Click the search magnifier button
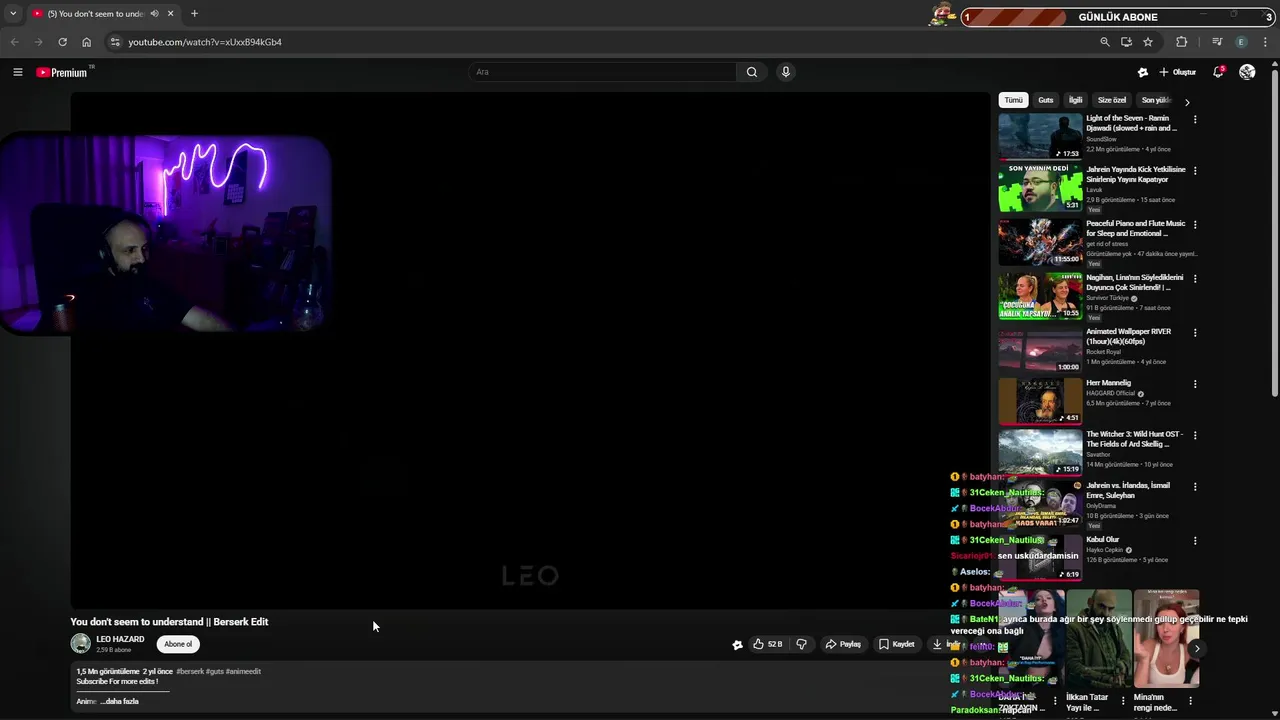Screen dimensions: 1280x720 752,72
